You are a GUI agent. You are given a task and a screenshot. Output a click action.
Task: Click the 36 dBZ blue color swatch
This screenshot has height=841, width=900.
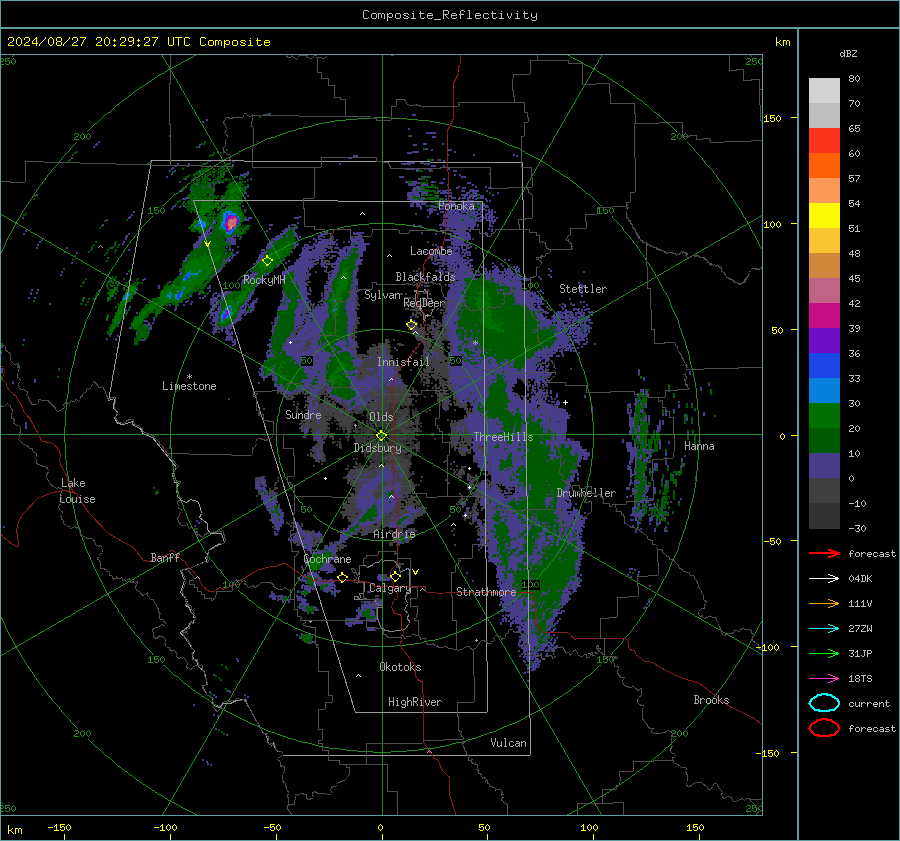[x=824, y=365]
